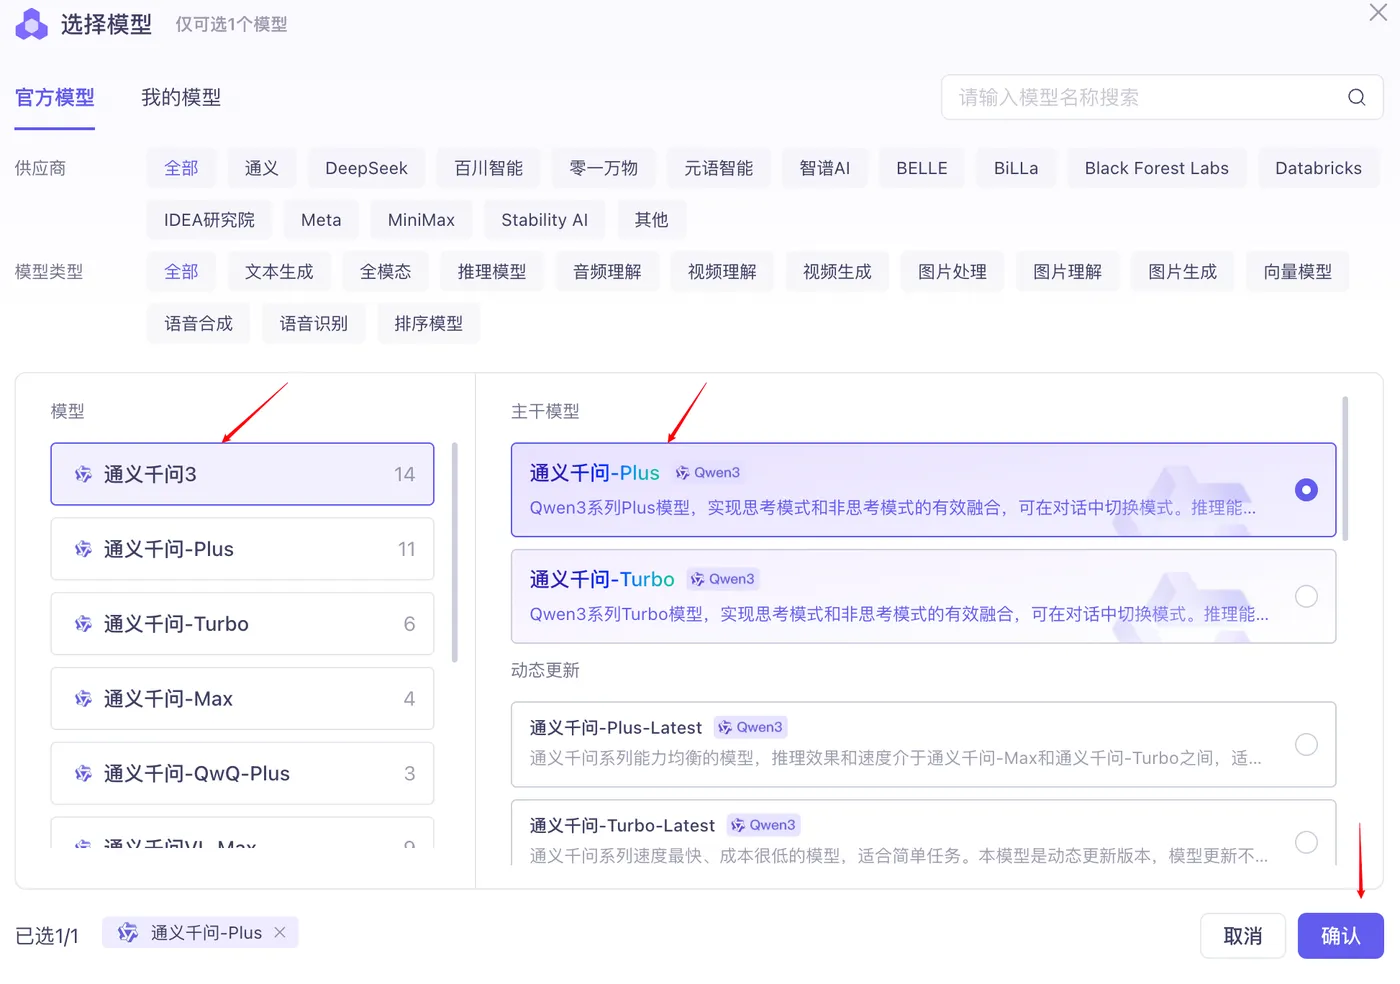Click the model cards panel scrollbar

coord(1345,468)
